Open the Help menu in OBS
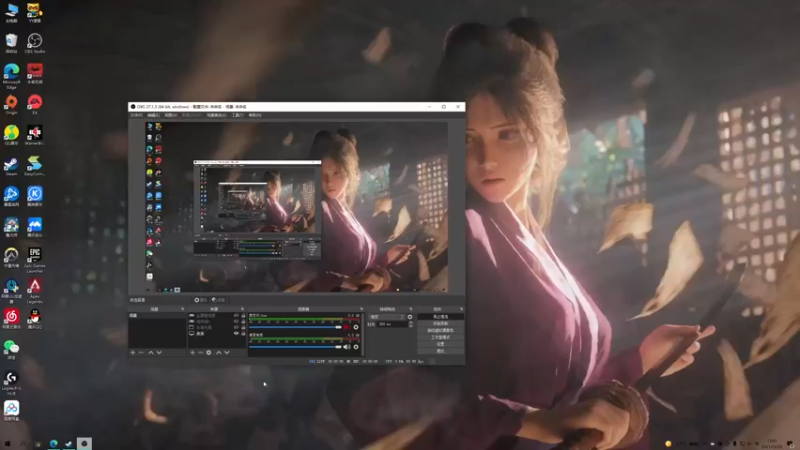The image size is (800, 450). pos(255,115)
